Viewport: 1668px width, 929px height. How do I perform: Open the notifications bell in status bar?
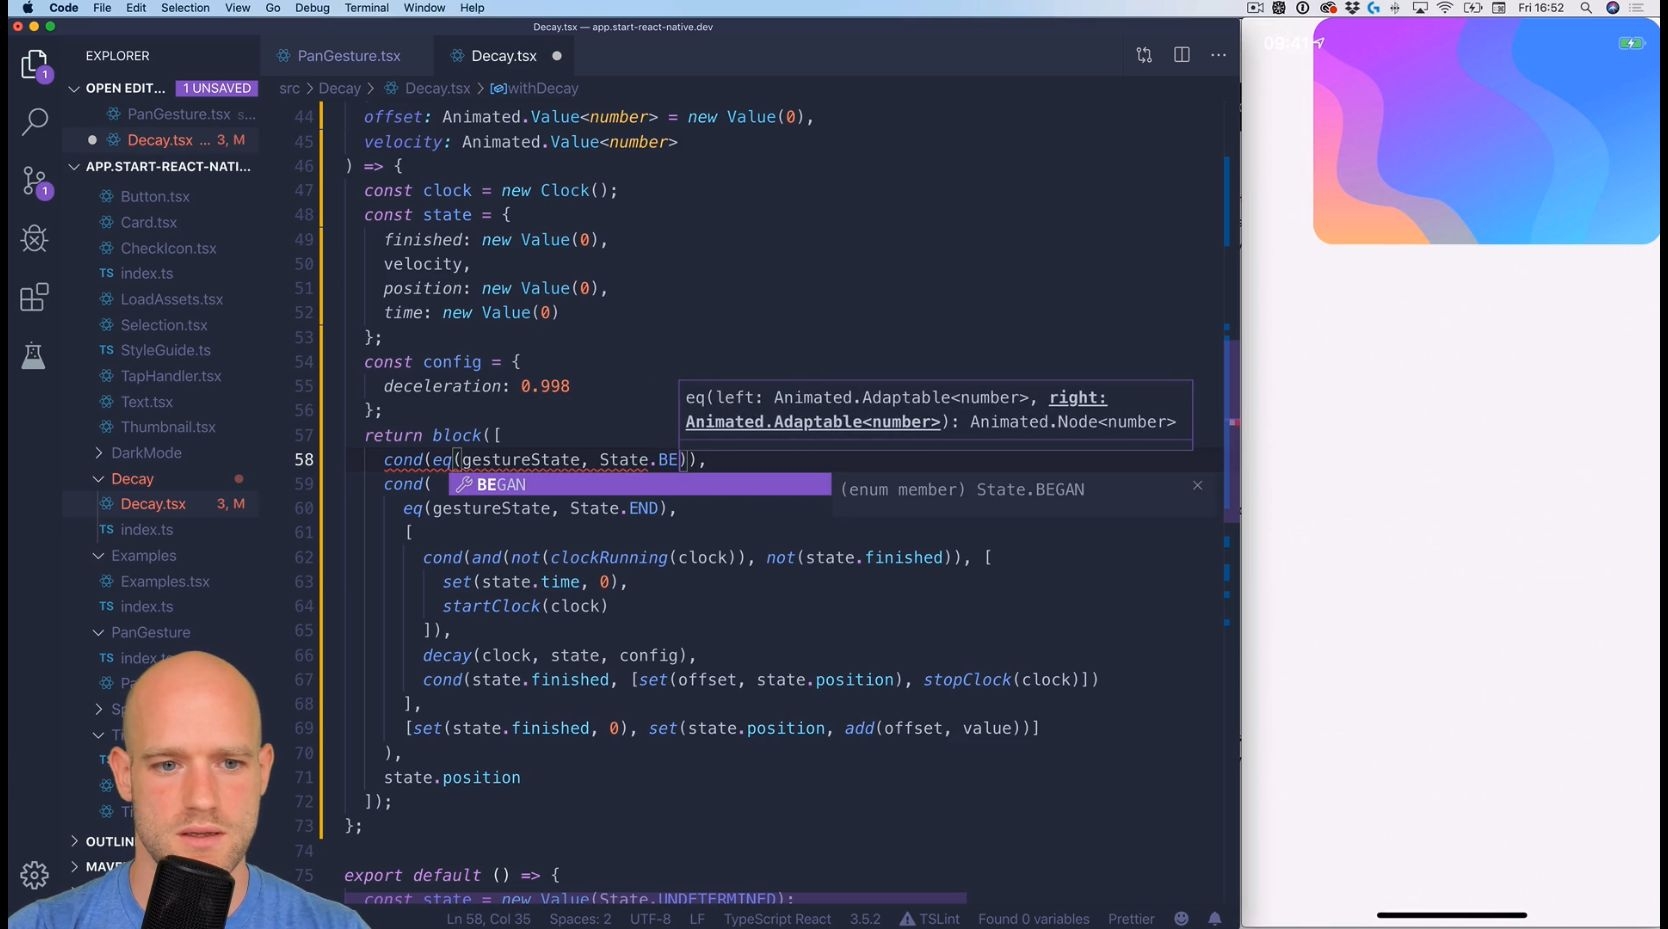click(x=1214, y=919)
